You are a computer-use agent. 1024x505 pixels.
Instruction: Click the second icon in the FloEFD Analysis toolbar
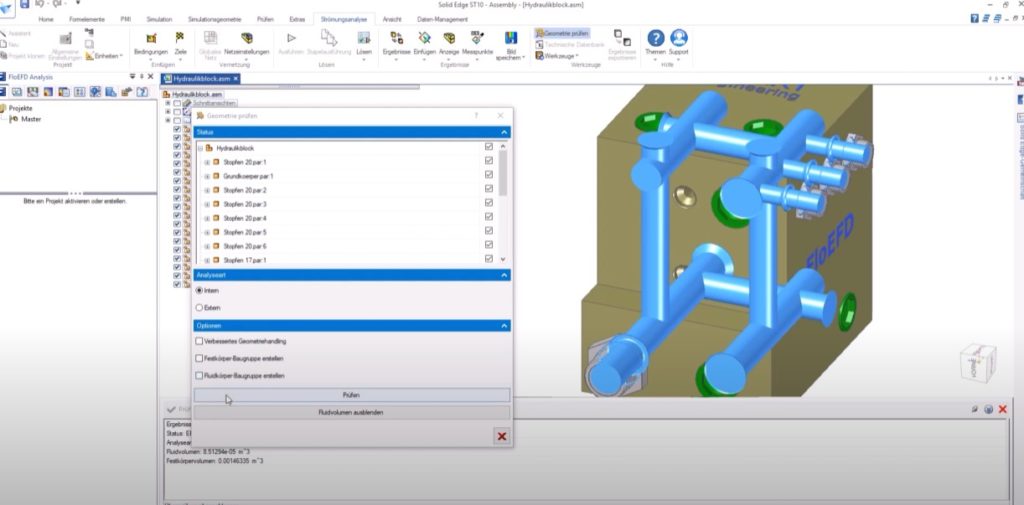18,92
